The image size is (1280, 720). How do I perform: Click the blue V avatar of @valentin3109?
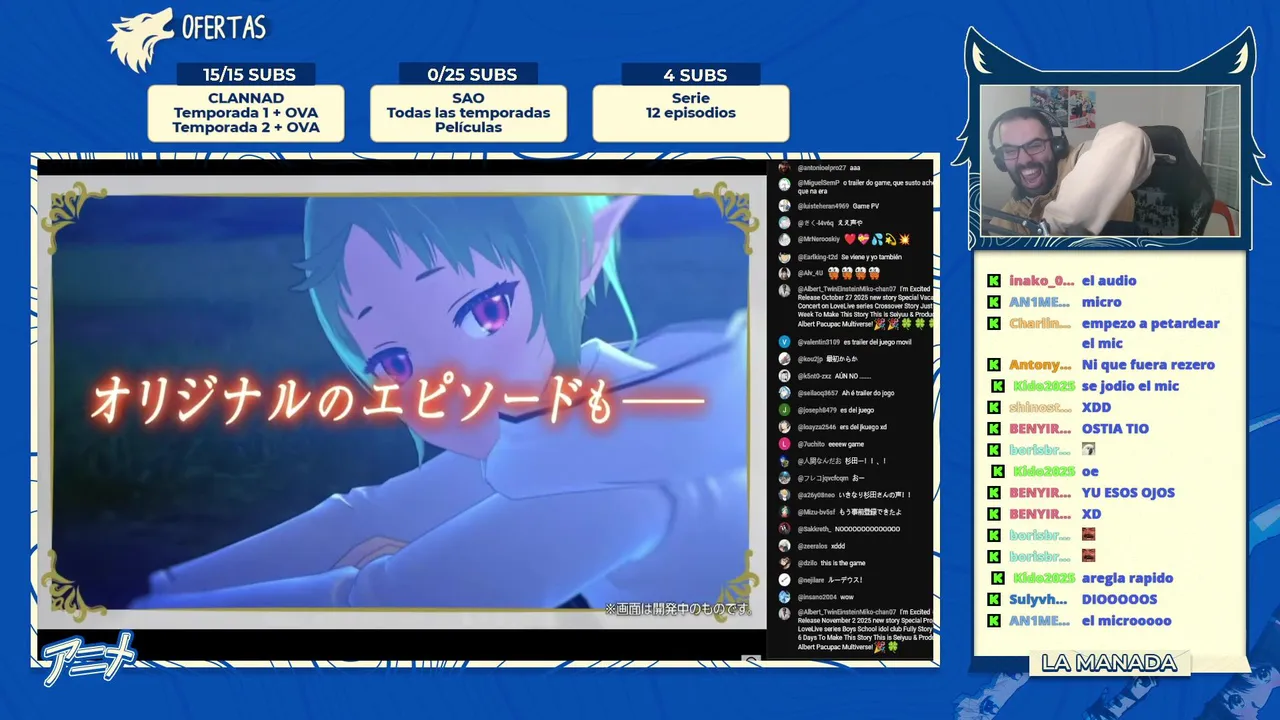coord(785,342)
